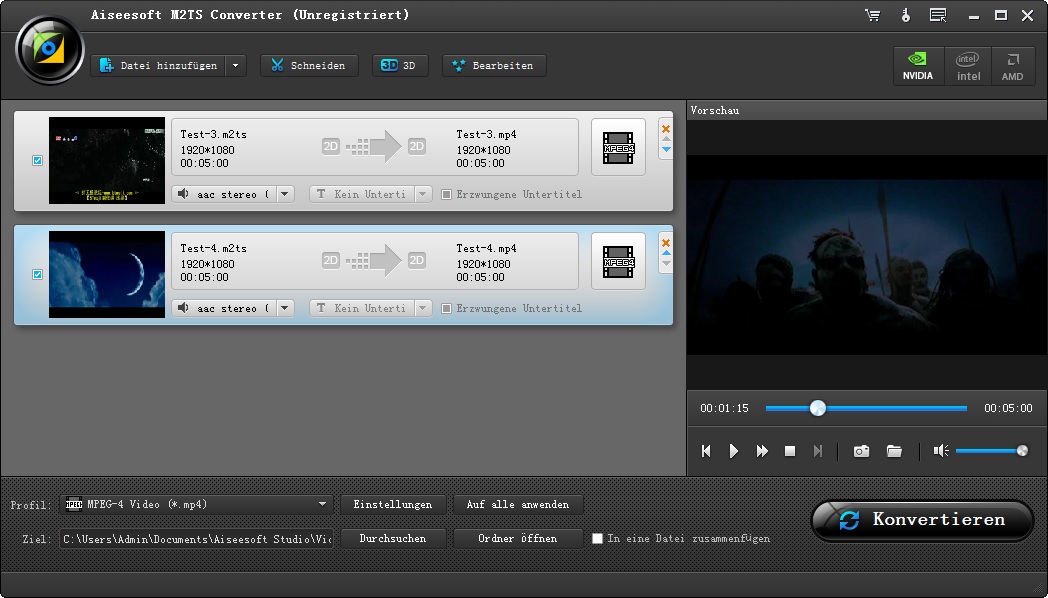Click Datei hinzufügen button
This screenshot has width=1048, height=598.
click(158, 65)
